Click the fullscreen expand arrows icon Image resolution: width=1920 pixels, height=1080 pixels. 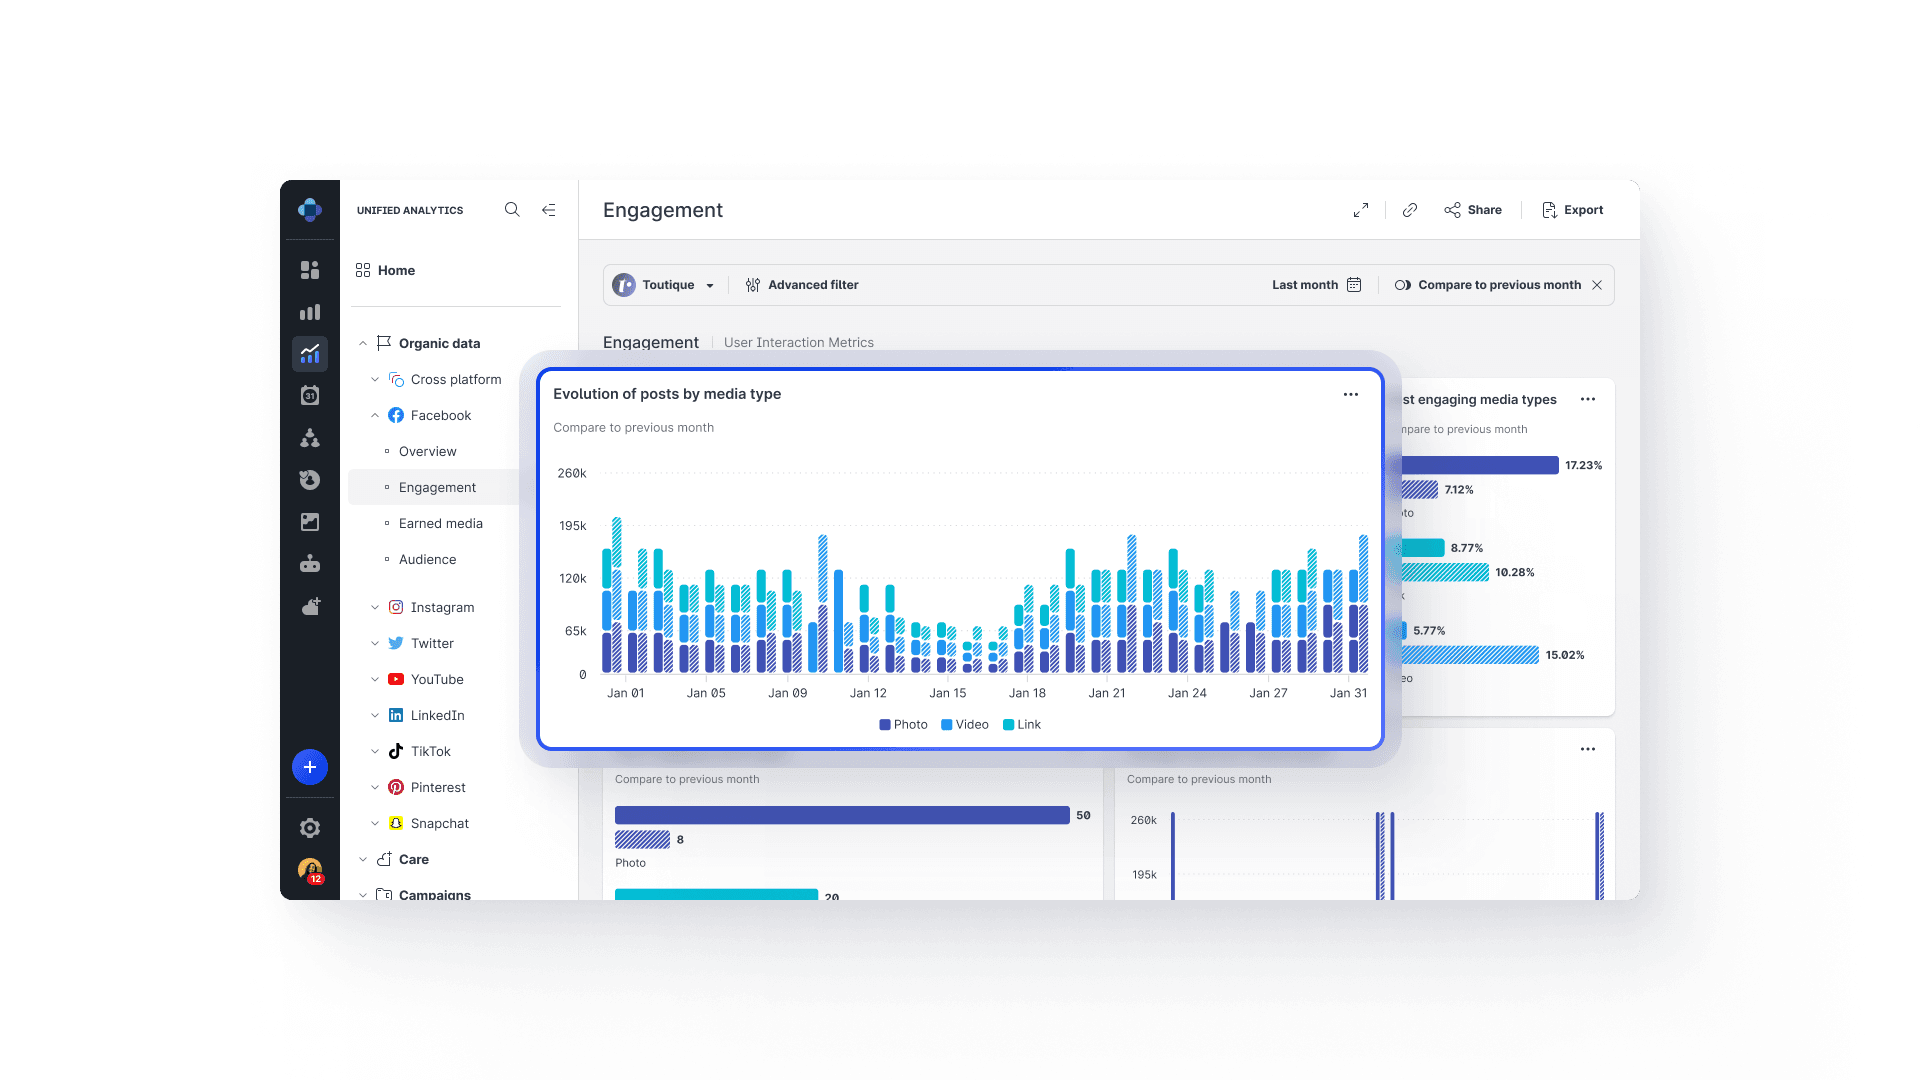tap(1361, 210)
